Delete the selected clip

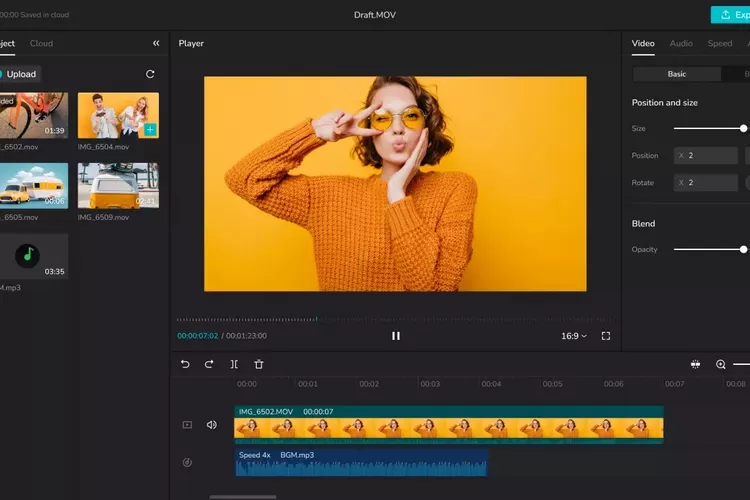point(259,364)
